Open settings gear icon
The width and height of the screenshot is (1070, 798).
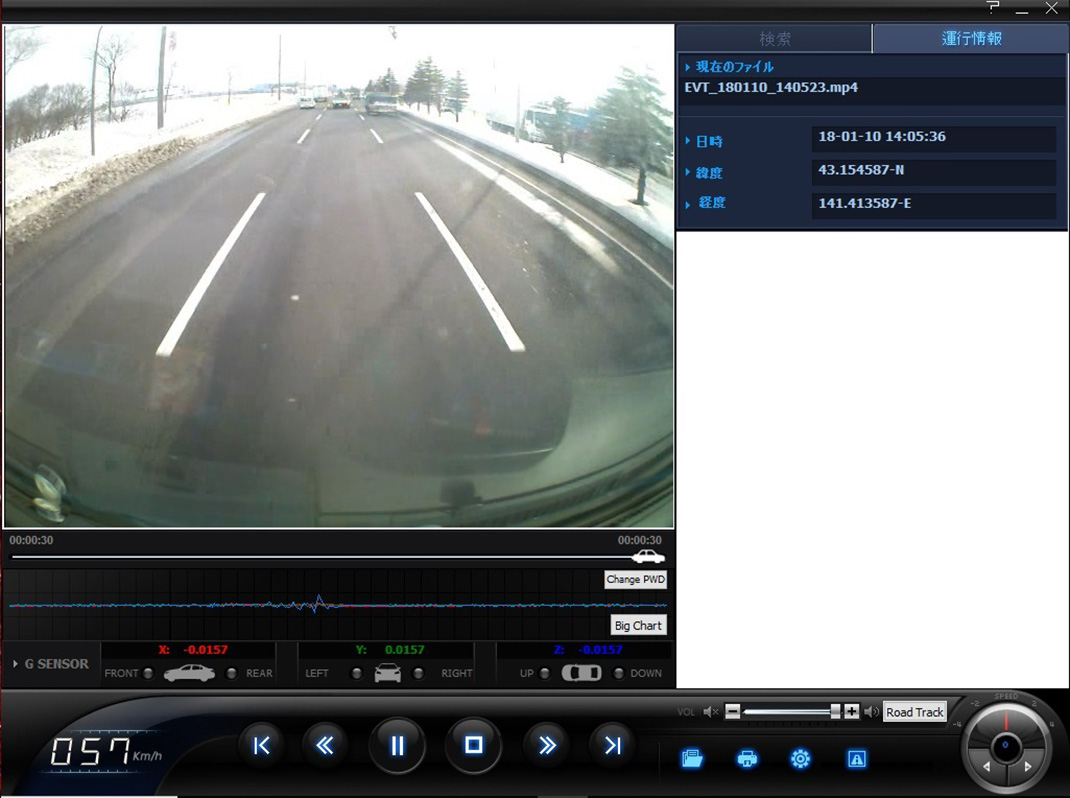pos(800,759)
